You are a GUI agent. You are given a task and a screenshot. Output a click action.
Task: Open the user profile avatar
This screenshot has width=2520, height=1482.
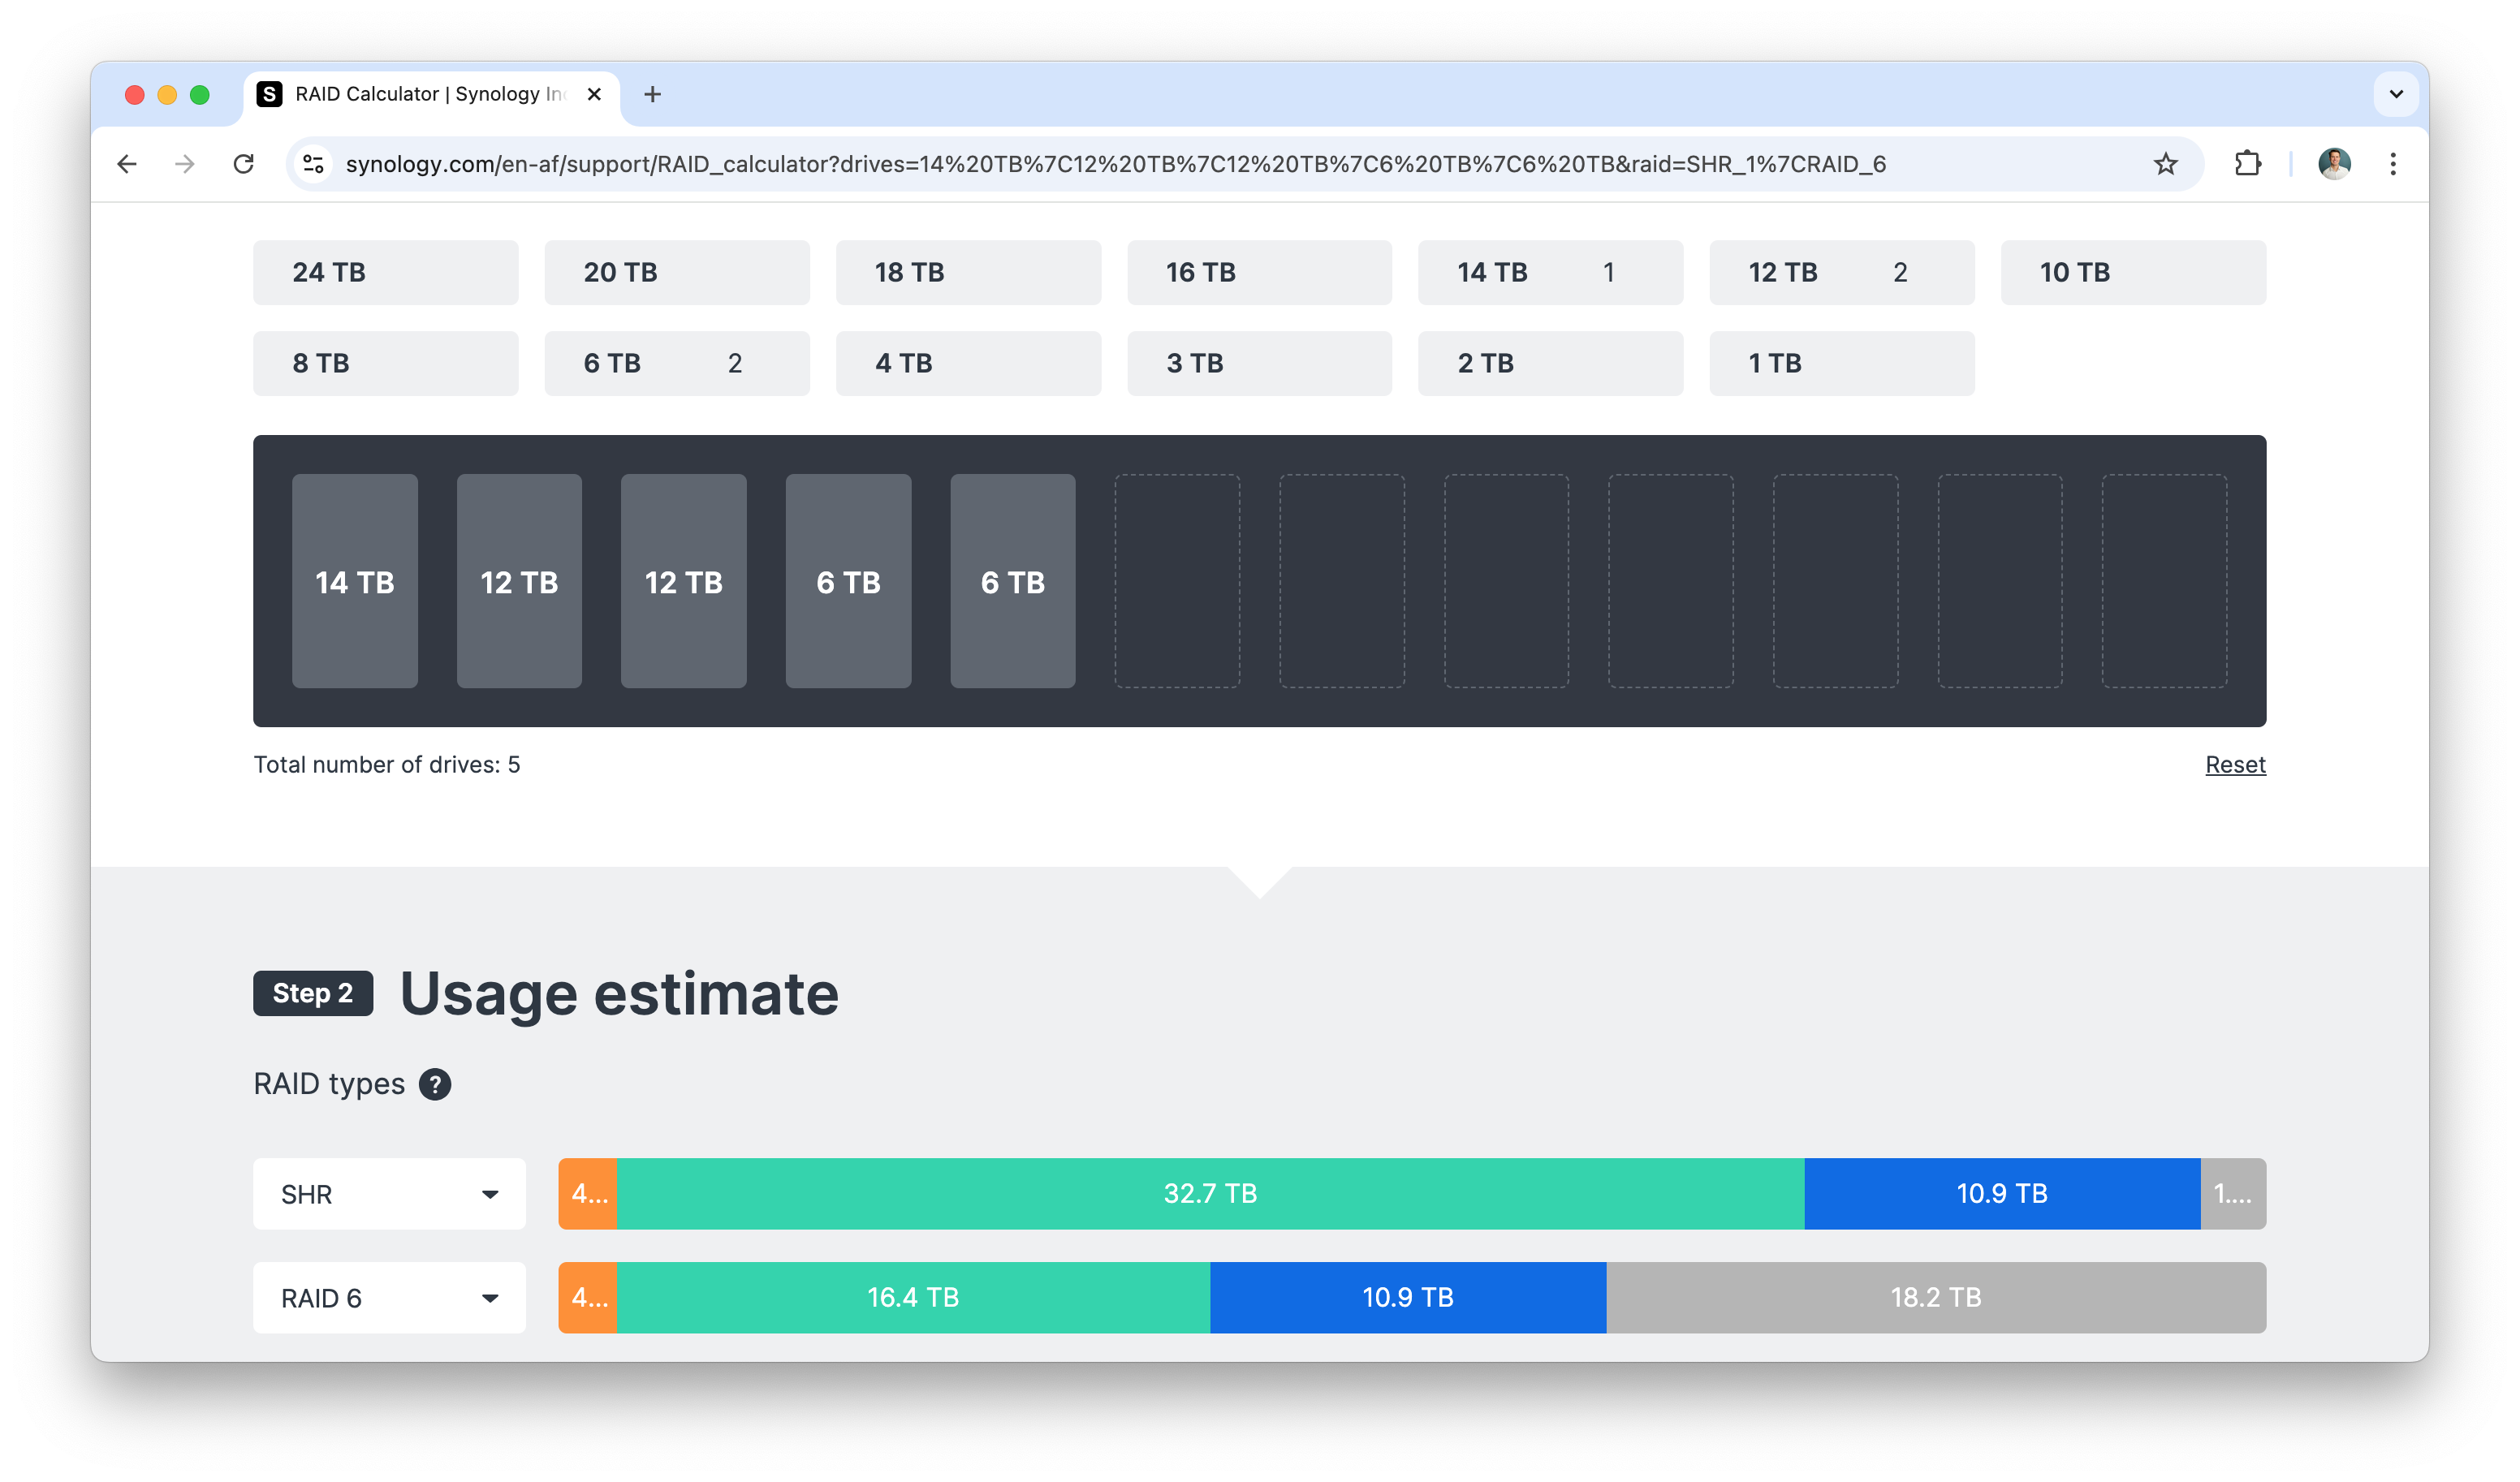pyautogui.click(x=2333, y=164)
